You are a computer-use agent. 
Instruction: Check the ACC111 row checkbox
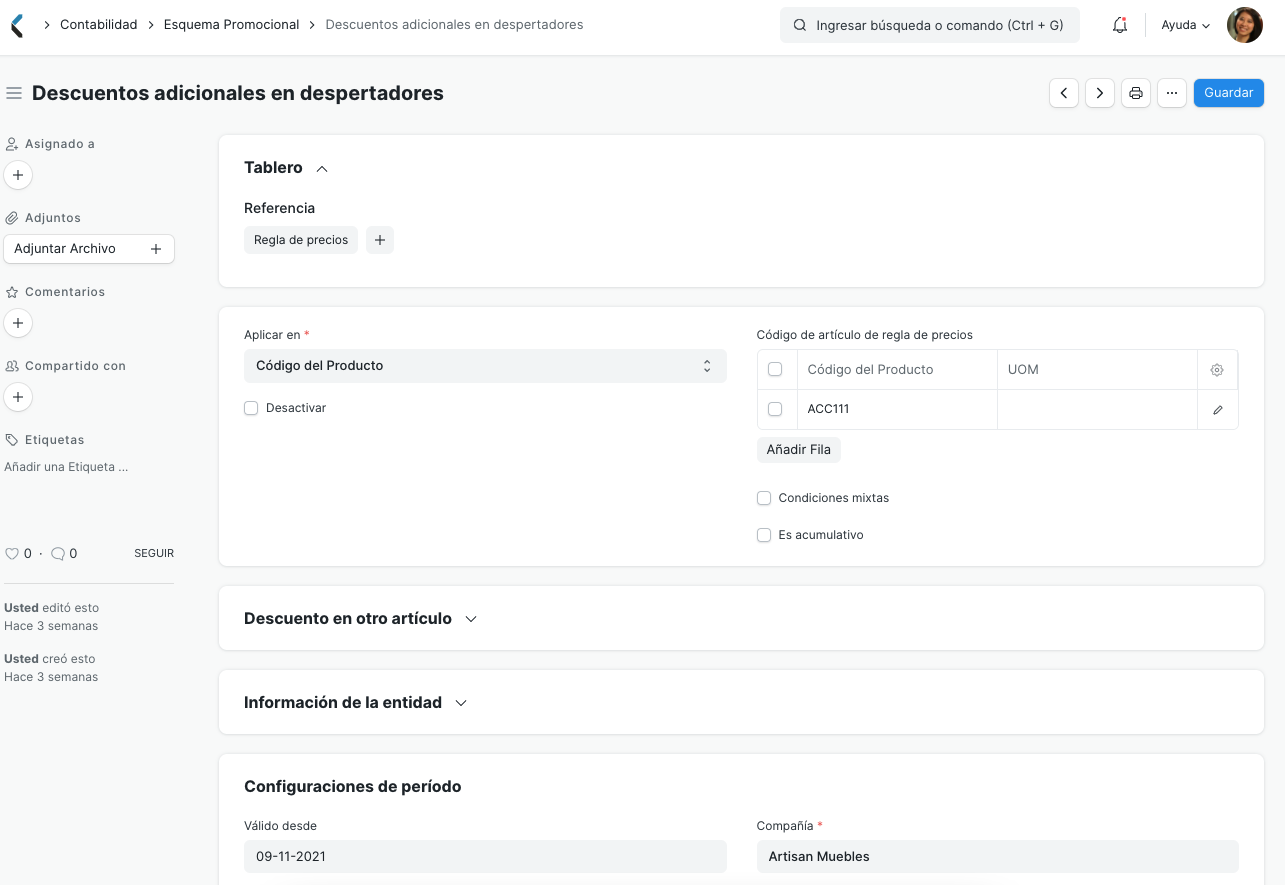pos(775,409)
